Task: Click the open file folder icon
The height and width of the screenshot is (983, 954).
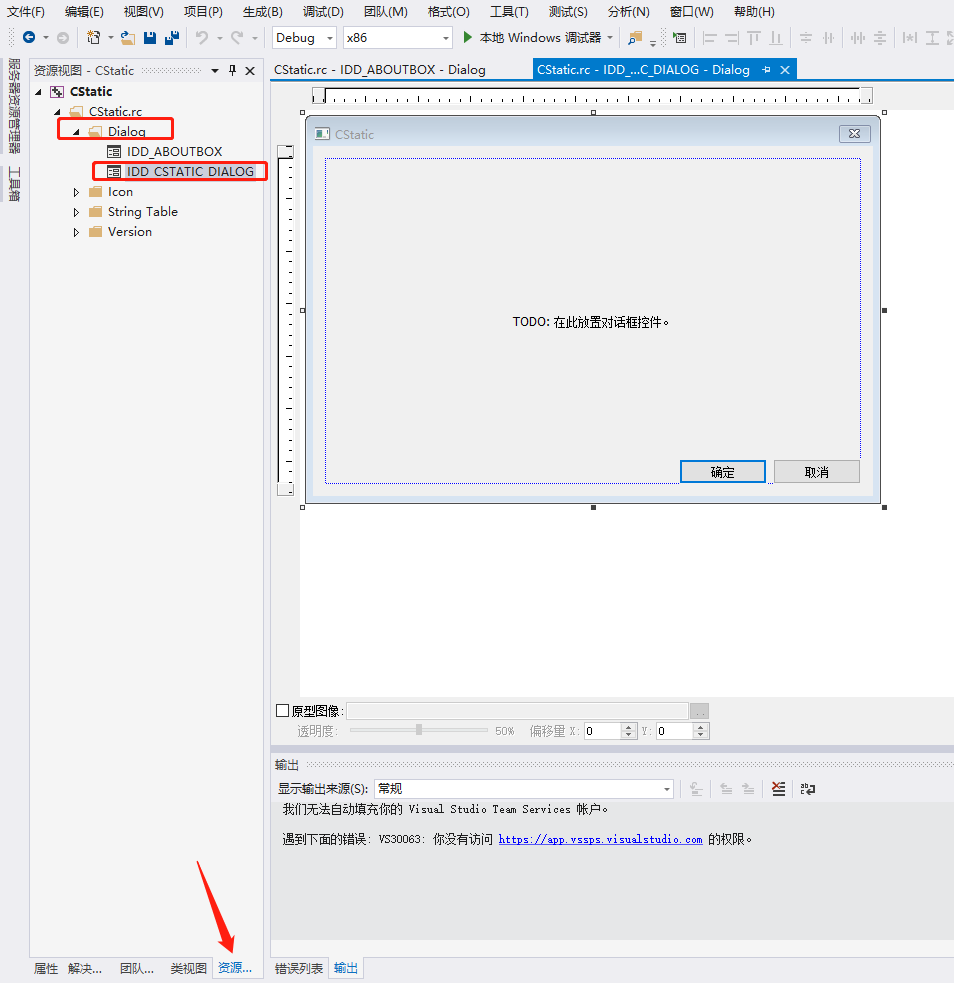Action: (x=128, y=38)
